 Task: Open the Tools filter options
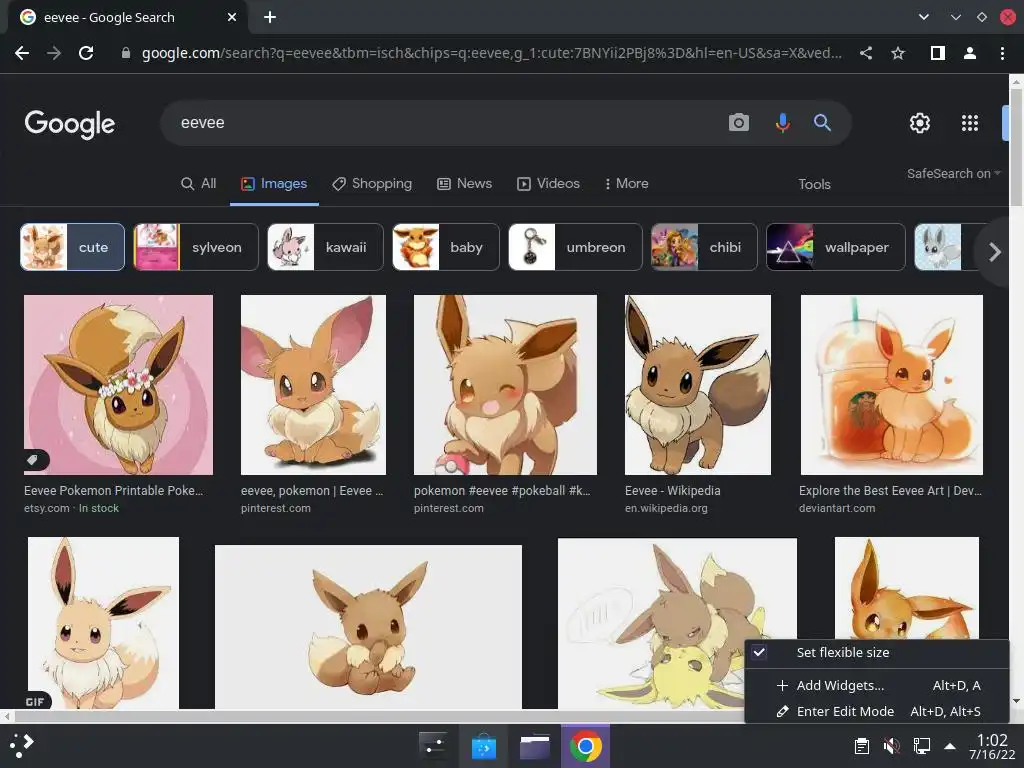pos(814,184)
